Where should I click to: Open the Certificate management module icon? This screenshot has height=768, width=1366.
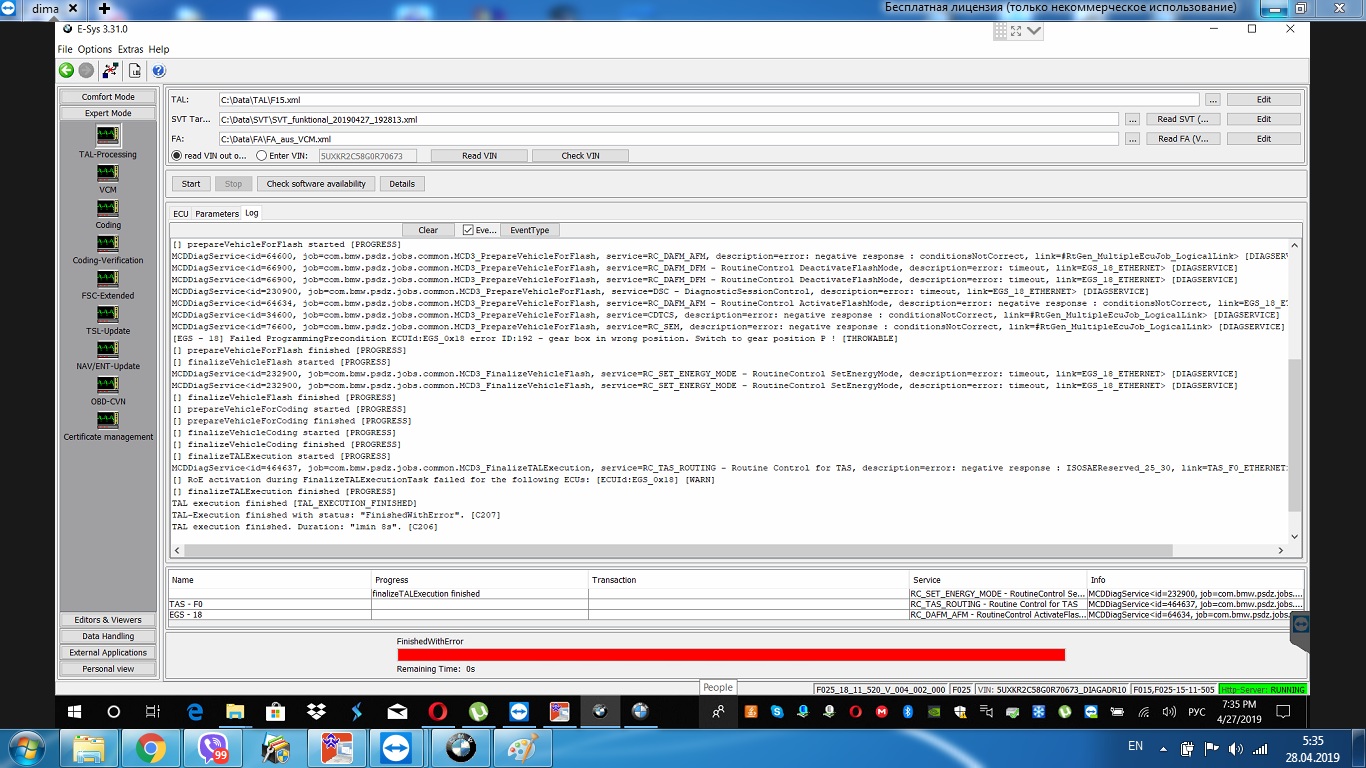coord(108,420)
